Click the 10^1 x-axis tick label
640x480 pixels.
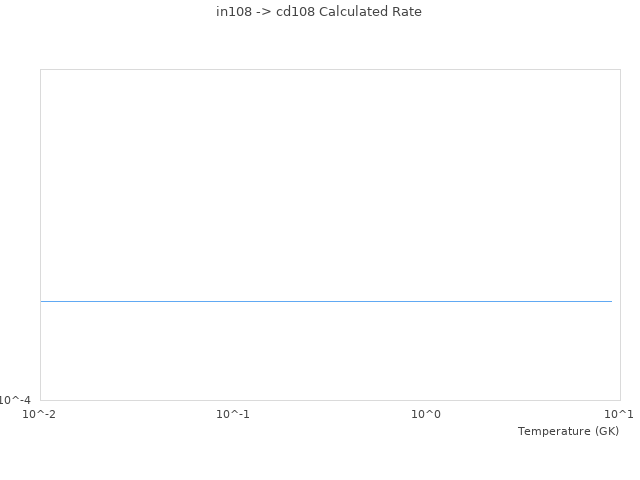(619, 414)
